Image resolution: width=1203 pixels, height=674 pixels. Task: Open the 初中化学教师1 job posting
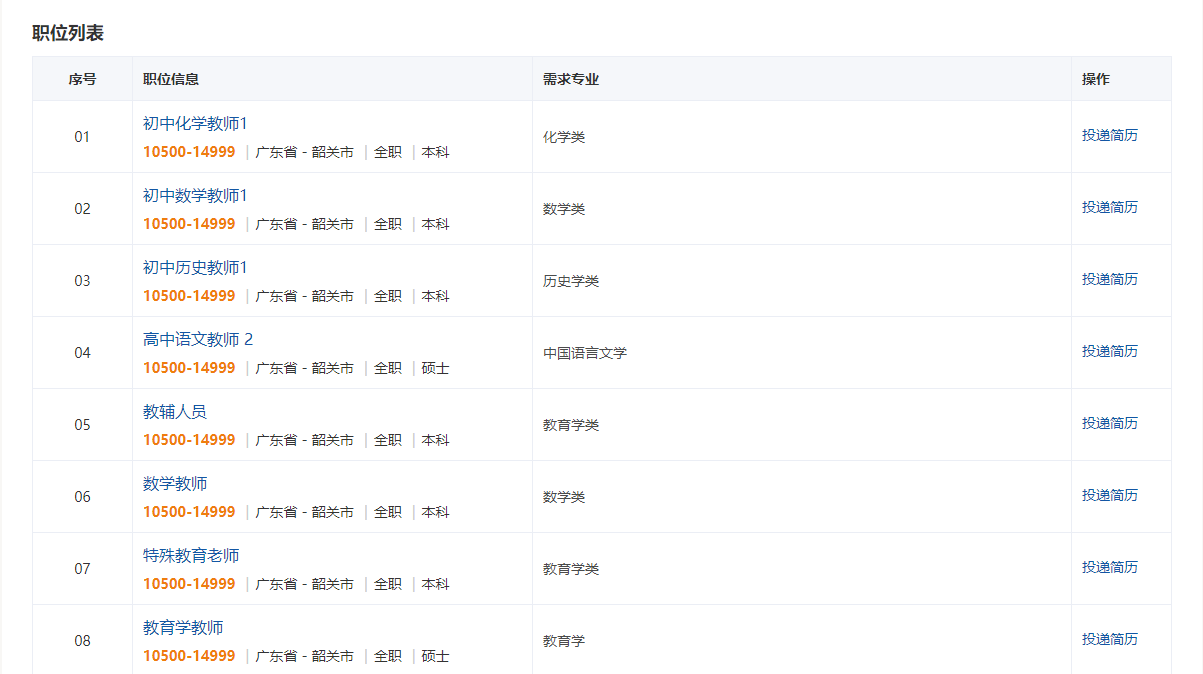[194, 124]
